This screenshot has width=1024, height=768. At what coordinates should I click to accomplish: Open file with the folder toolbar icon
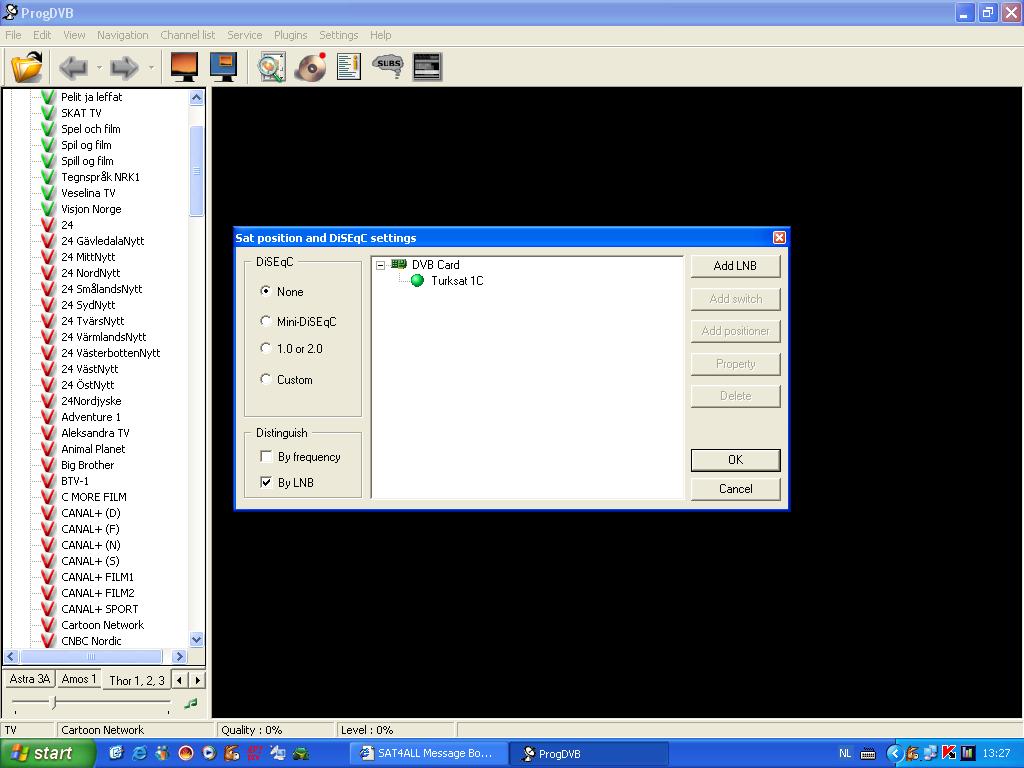tap(27, 67)
